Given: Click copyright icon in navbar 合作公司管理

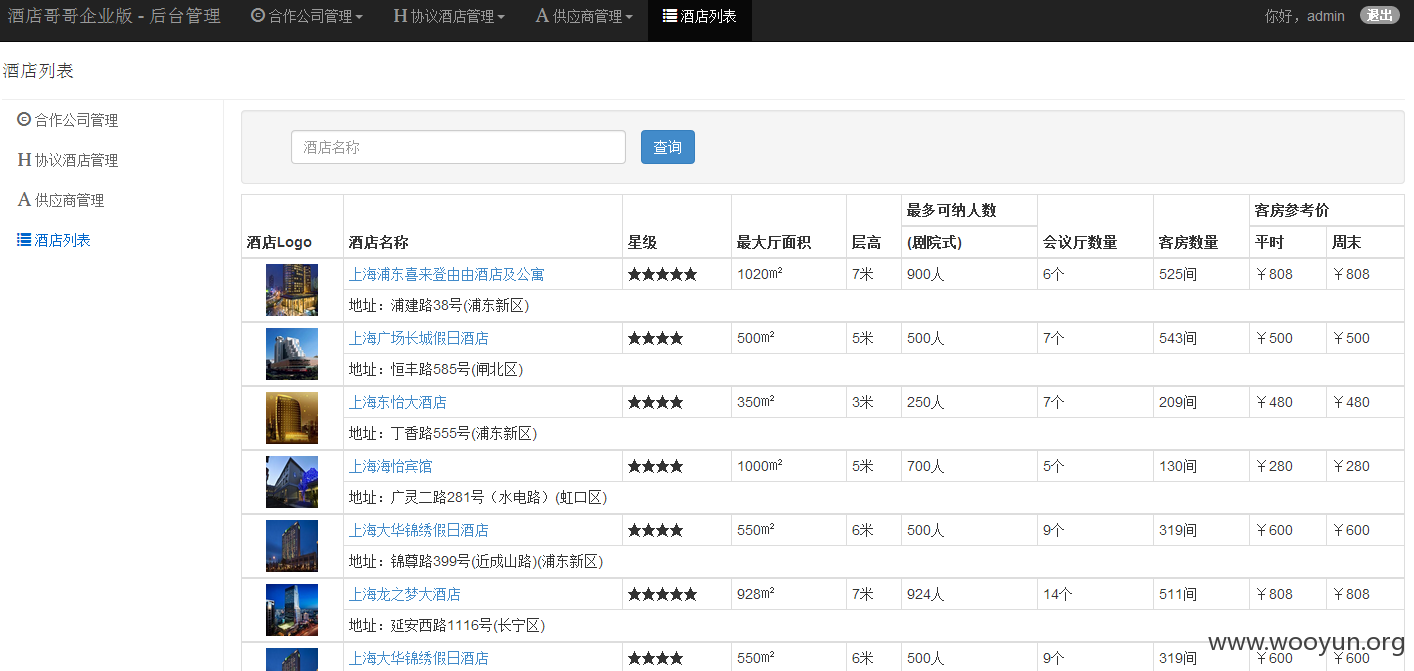Looking at the screenshot, I should tap(258, 16).
